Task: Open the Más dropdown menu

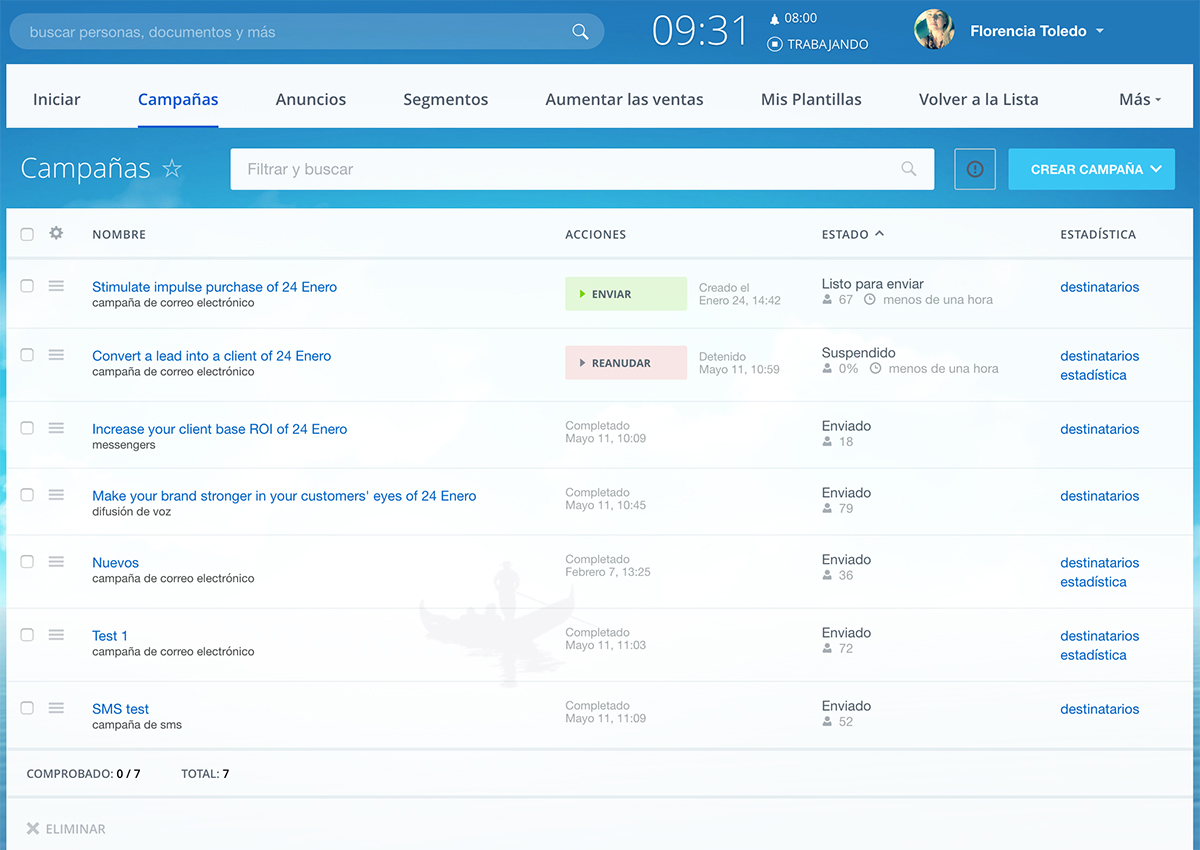Action: 1140,99
